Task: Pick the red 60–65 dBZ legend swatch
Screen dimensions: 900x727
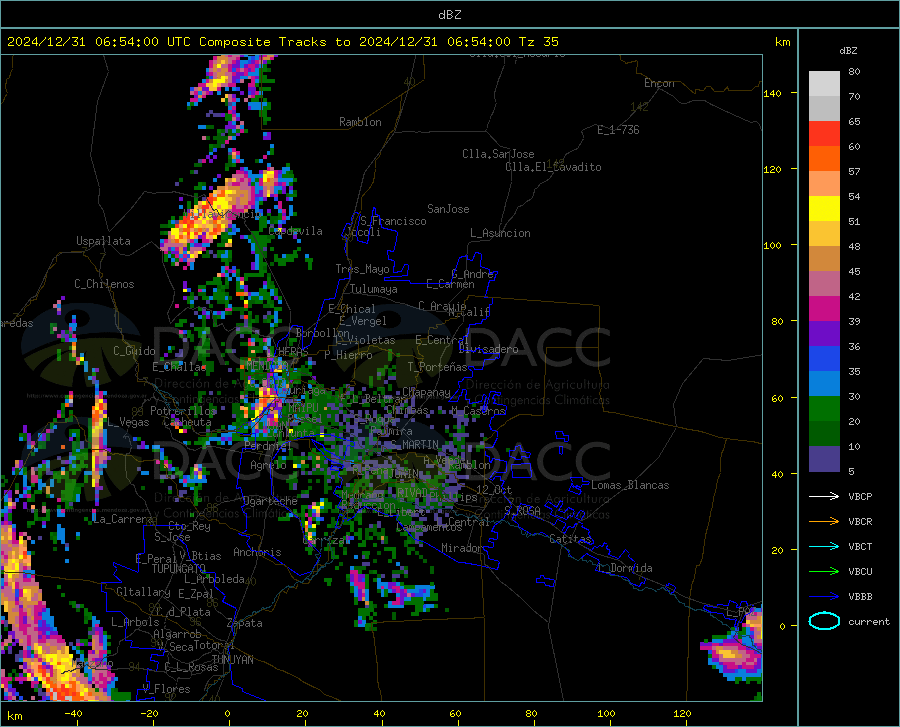Action: [x=824, y=134]
